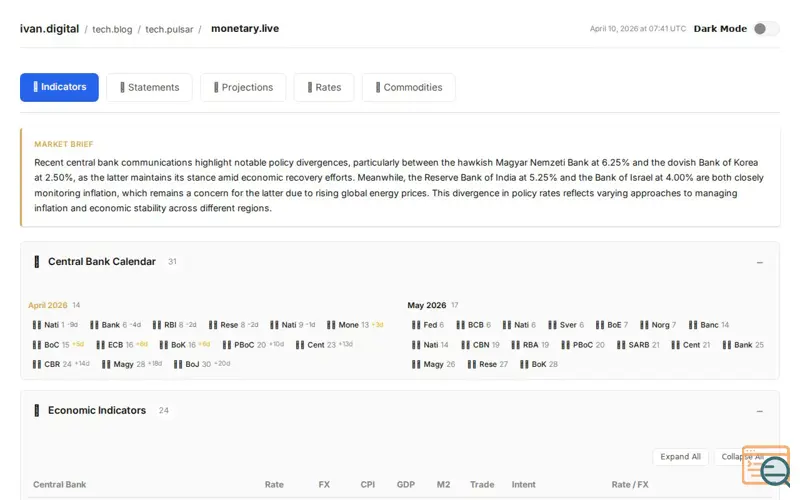Click the flag icon beside Rese 27
The height and width of the screenshot is (500, 800).
point(471,364)
